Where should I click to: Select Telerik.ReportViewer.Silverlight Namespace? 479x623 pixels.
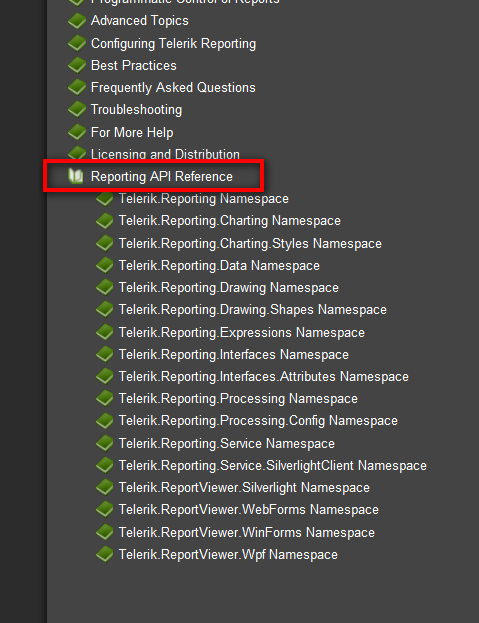(244, 488)
